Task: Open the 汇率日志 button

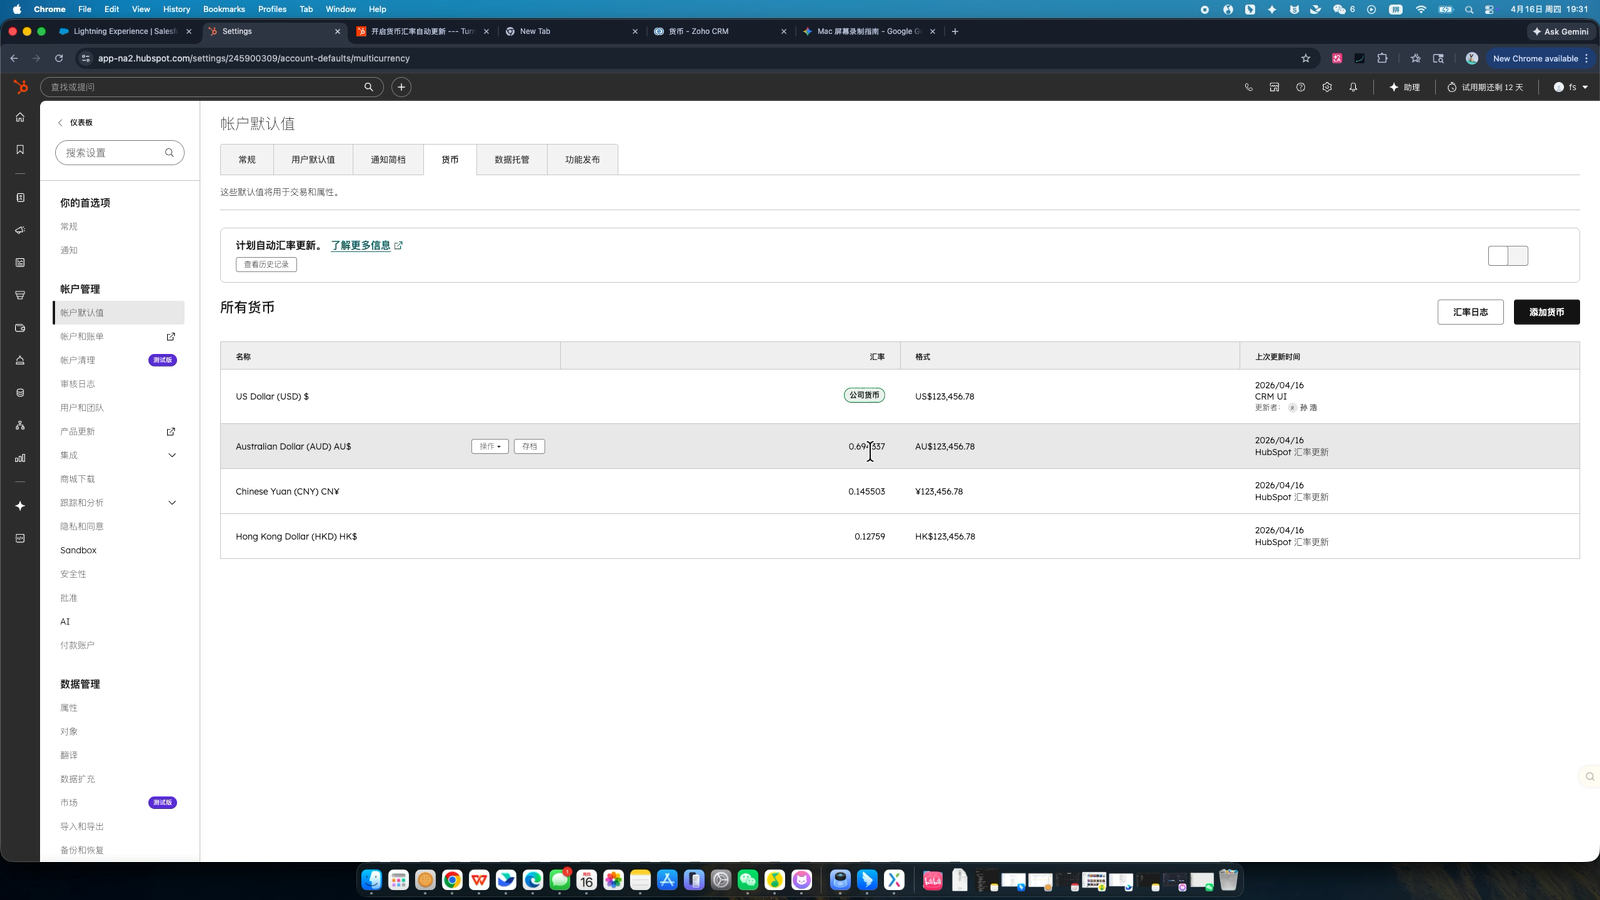Action: coord(1470,312)
